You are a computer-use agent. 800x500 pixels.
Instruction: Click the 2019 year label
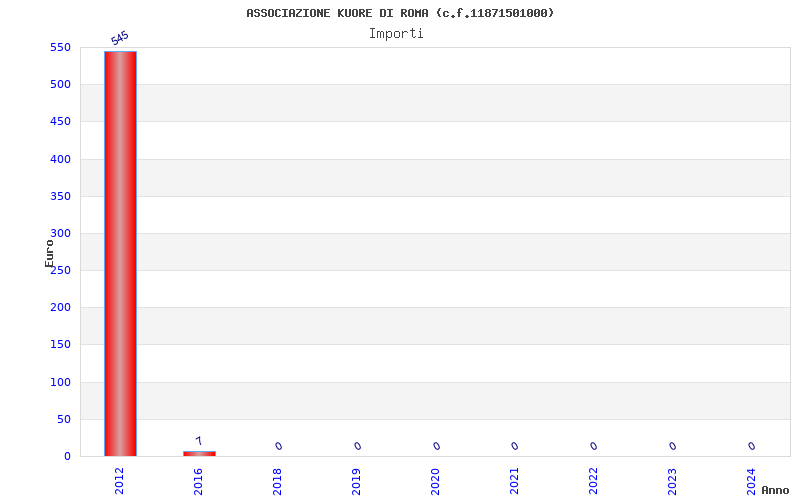click(356, 481)
